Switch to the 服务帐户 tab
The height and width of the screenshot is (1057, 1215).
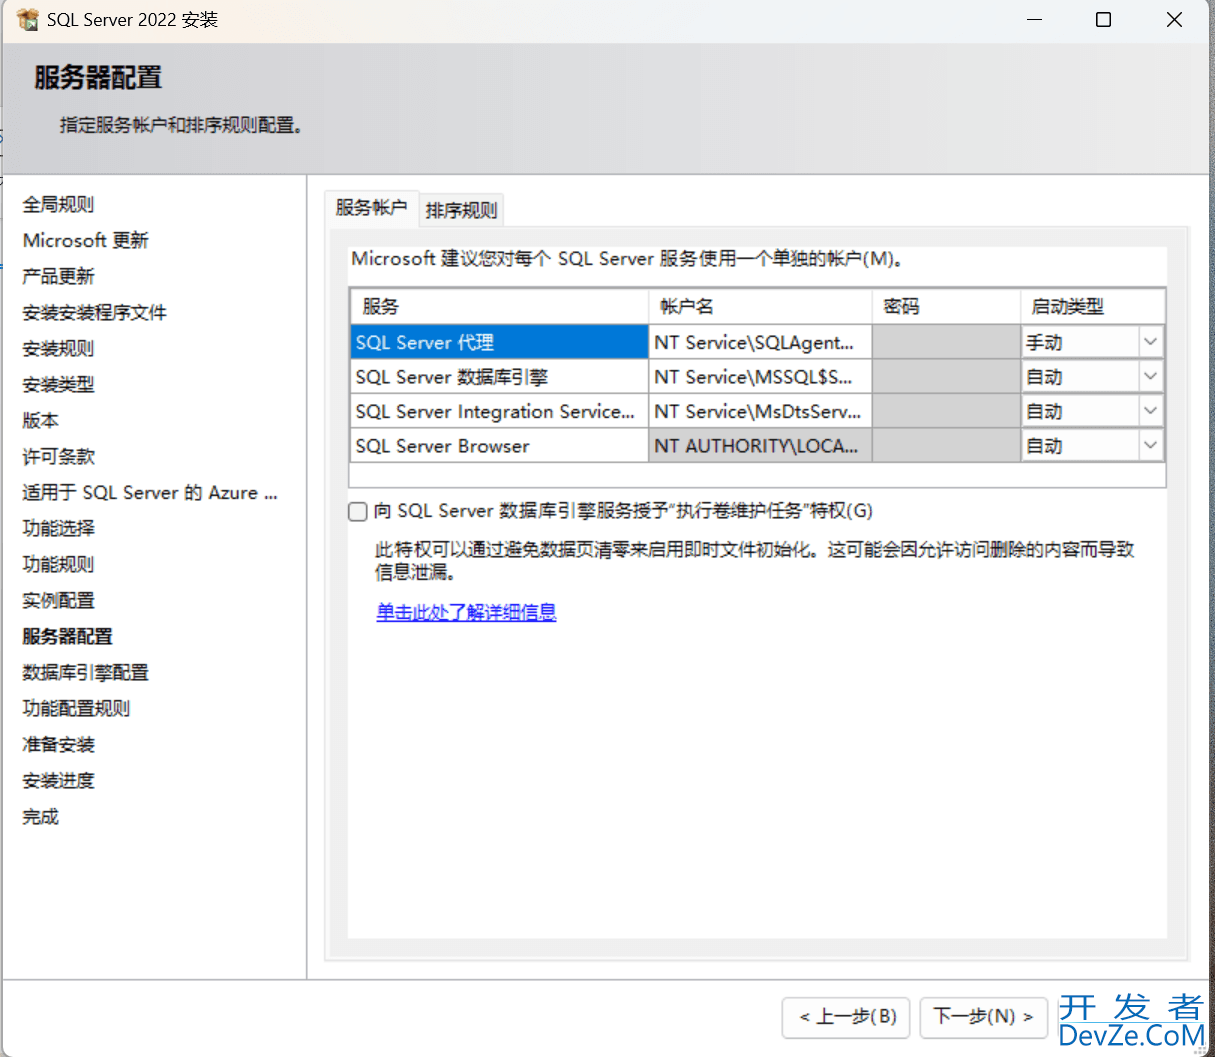point(371,208)
